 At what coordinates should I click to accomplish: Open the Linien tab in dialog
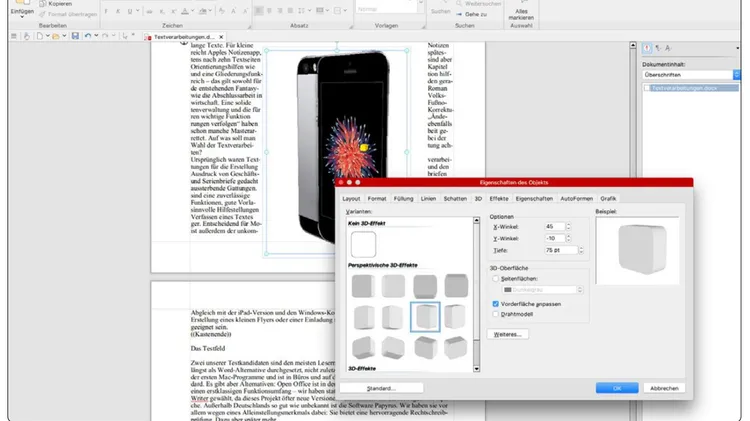428,199
